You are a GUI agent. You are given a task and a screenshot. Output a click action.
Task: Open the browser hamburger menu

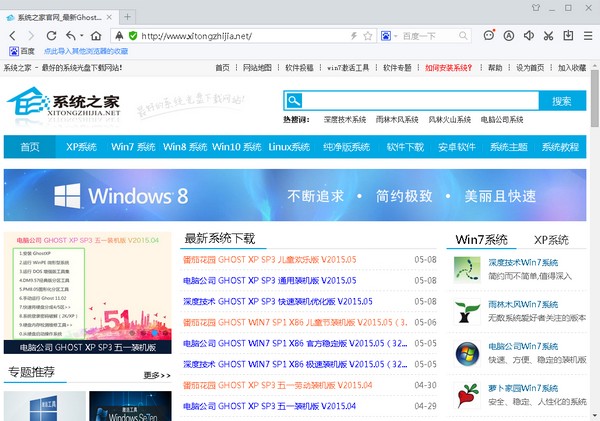point(588,36)
